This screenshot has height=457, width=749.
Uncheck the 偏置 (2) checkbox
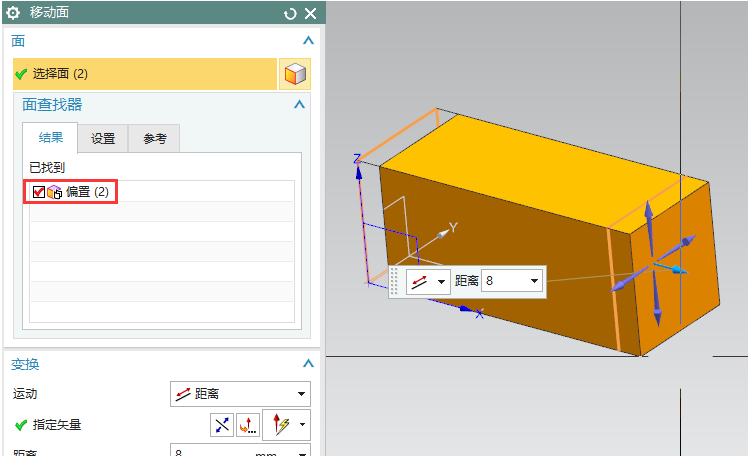coord(39,192)
